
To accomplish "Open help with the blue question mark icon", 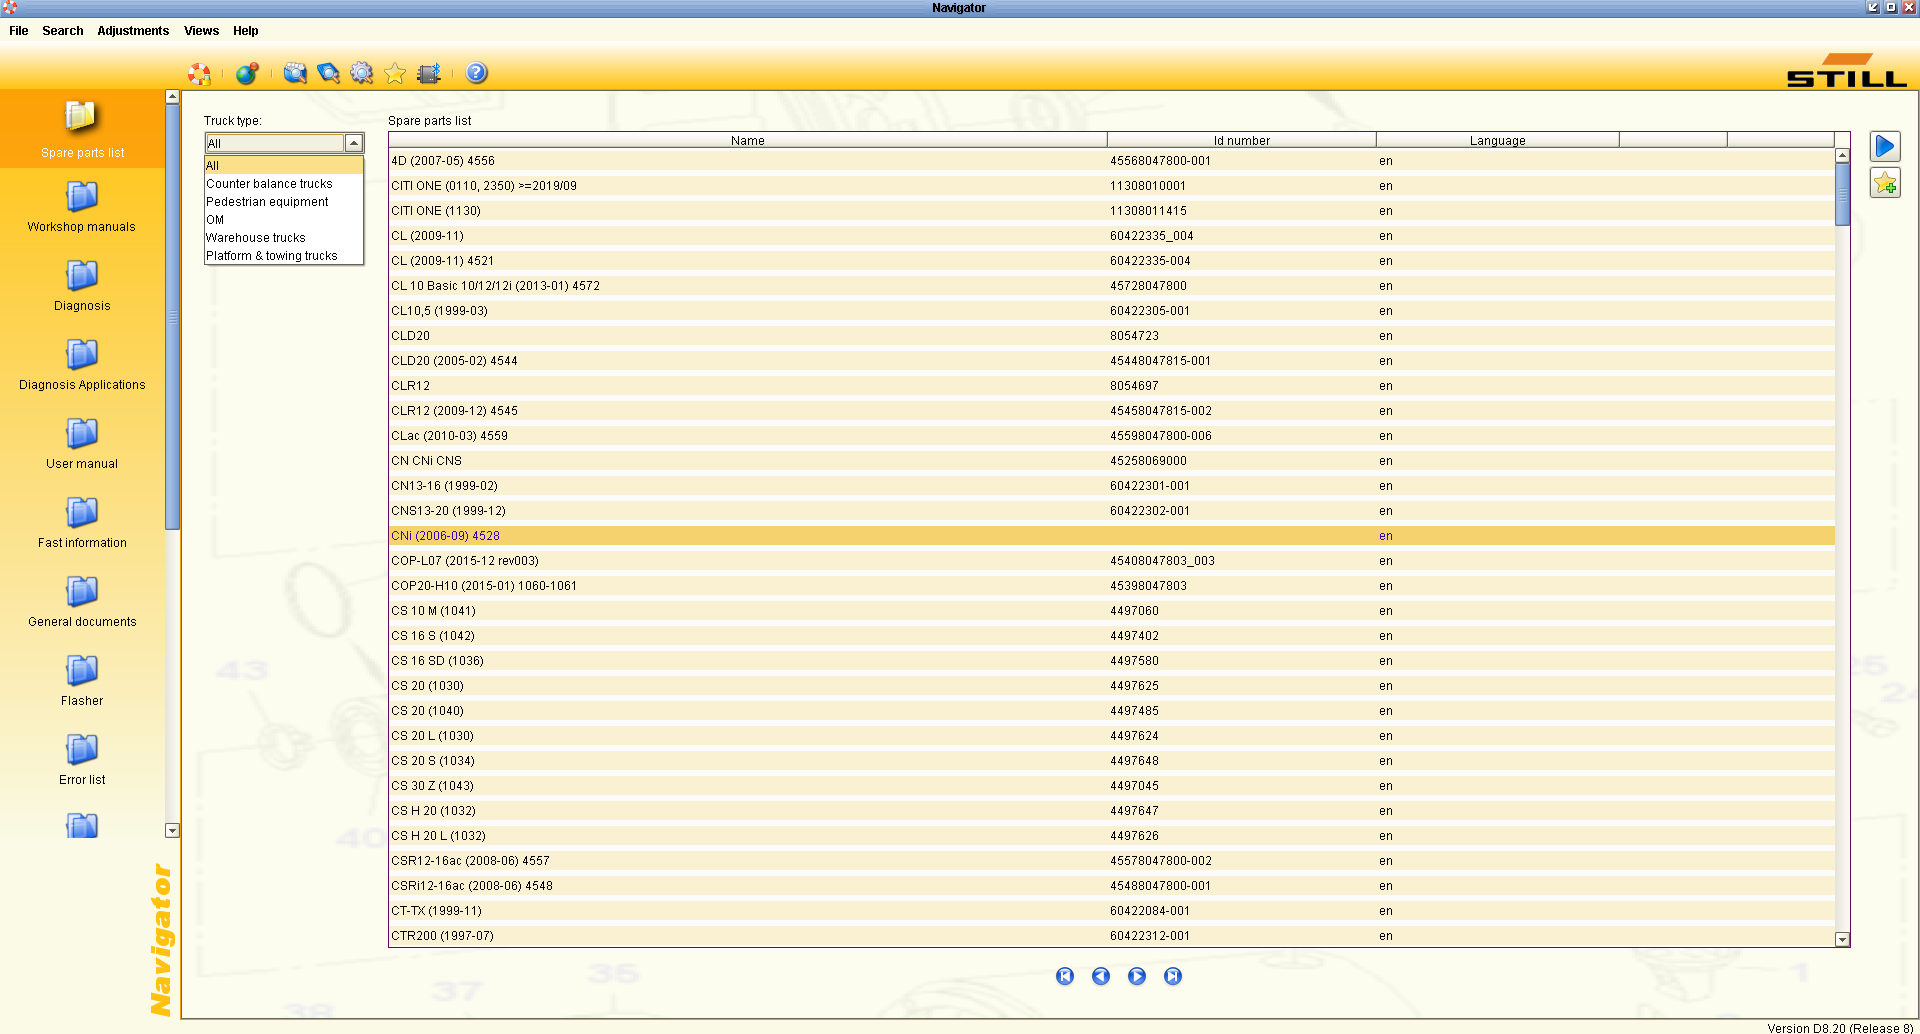I will pyautogui.click(x=477, y=73).
